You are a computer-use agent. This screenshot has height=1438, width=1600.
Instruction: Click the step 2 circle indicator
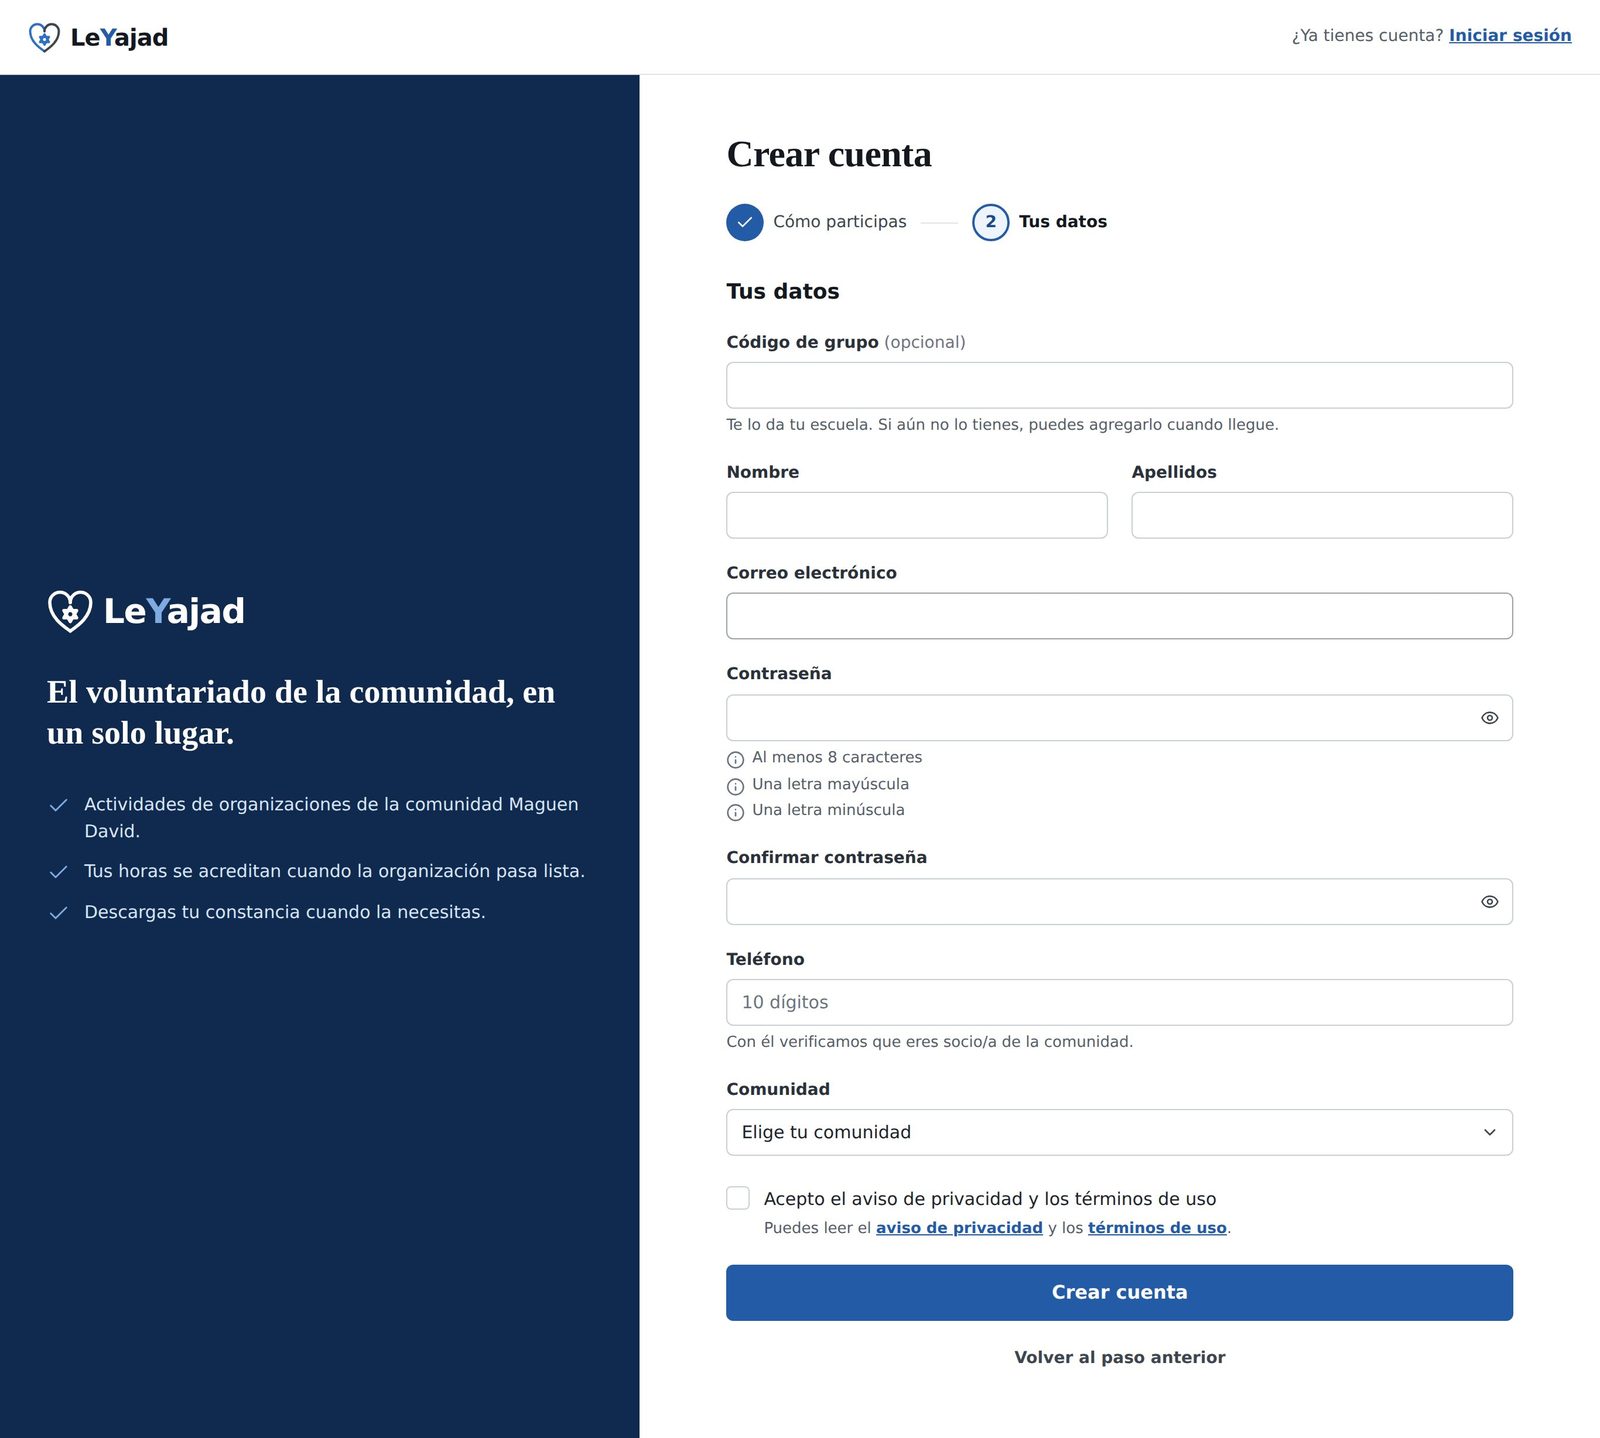(x=990, y=222)
